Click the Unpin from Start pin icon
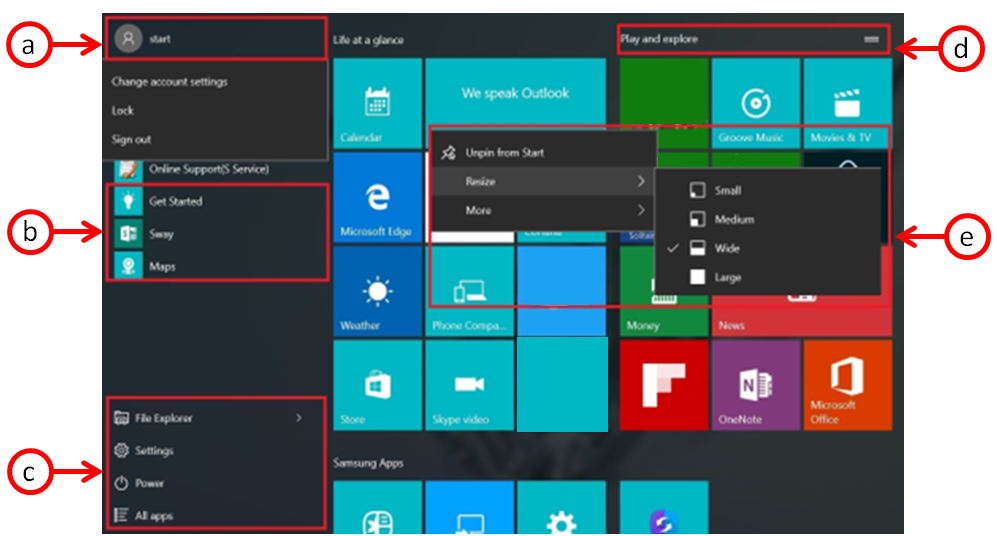This screenshot has height=536, width=997. click(448, 153)
